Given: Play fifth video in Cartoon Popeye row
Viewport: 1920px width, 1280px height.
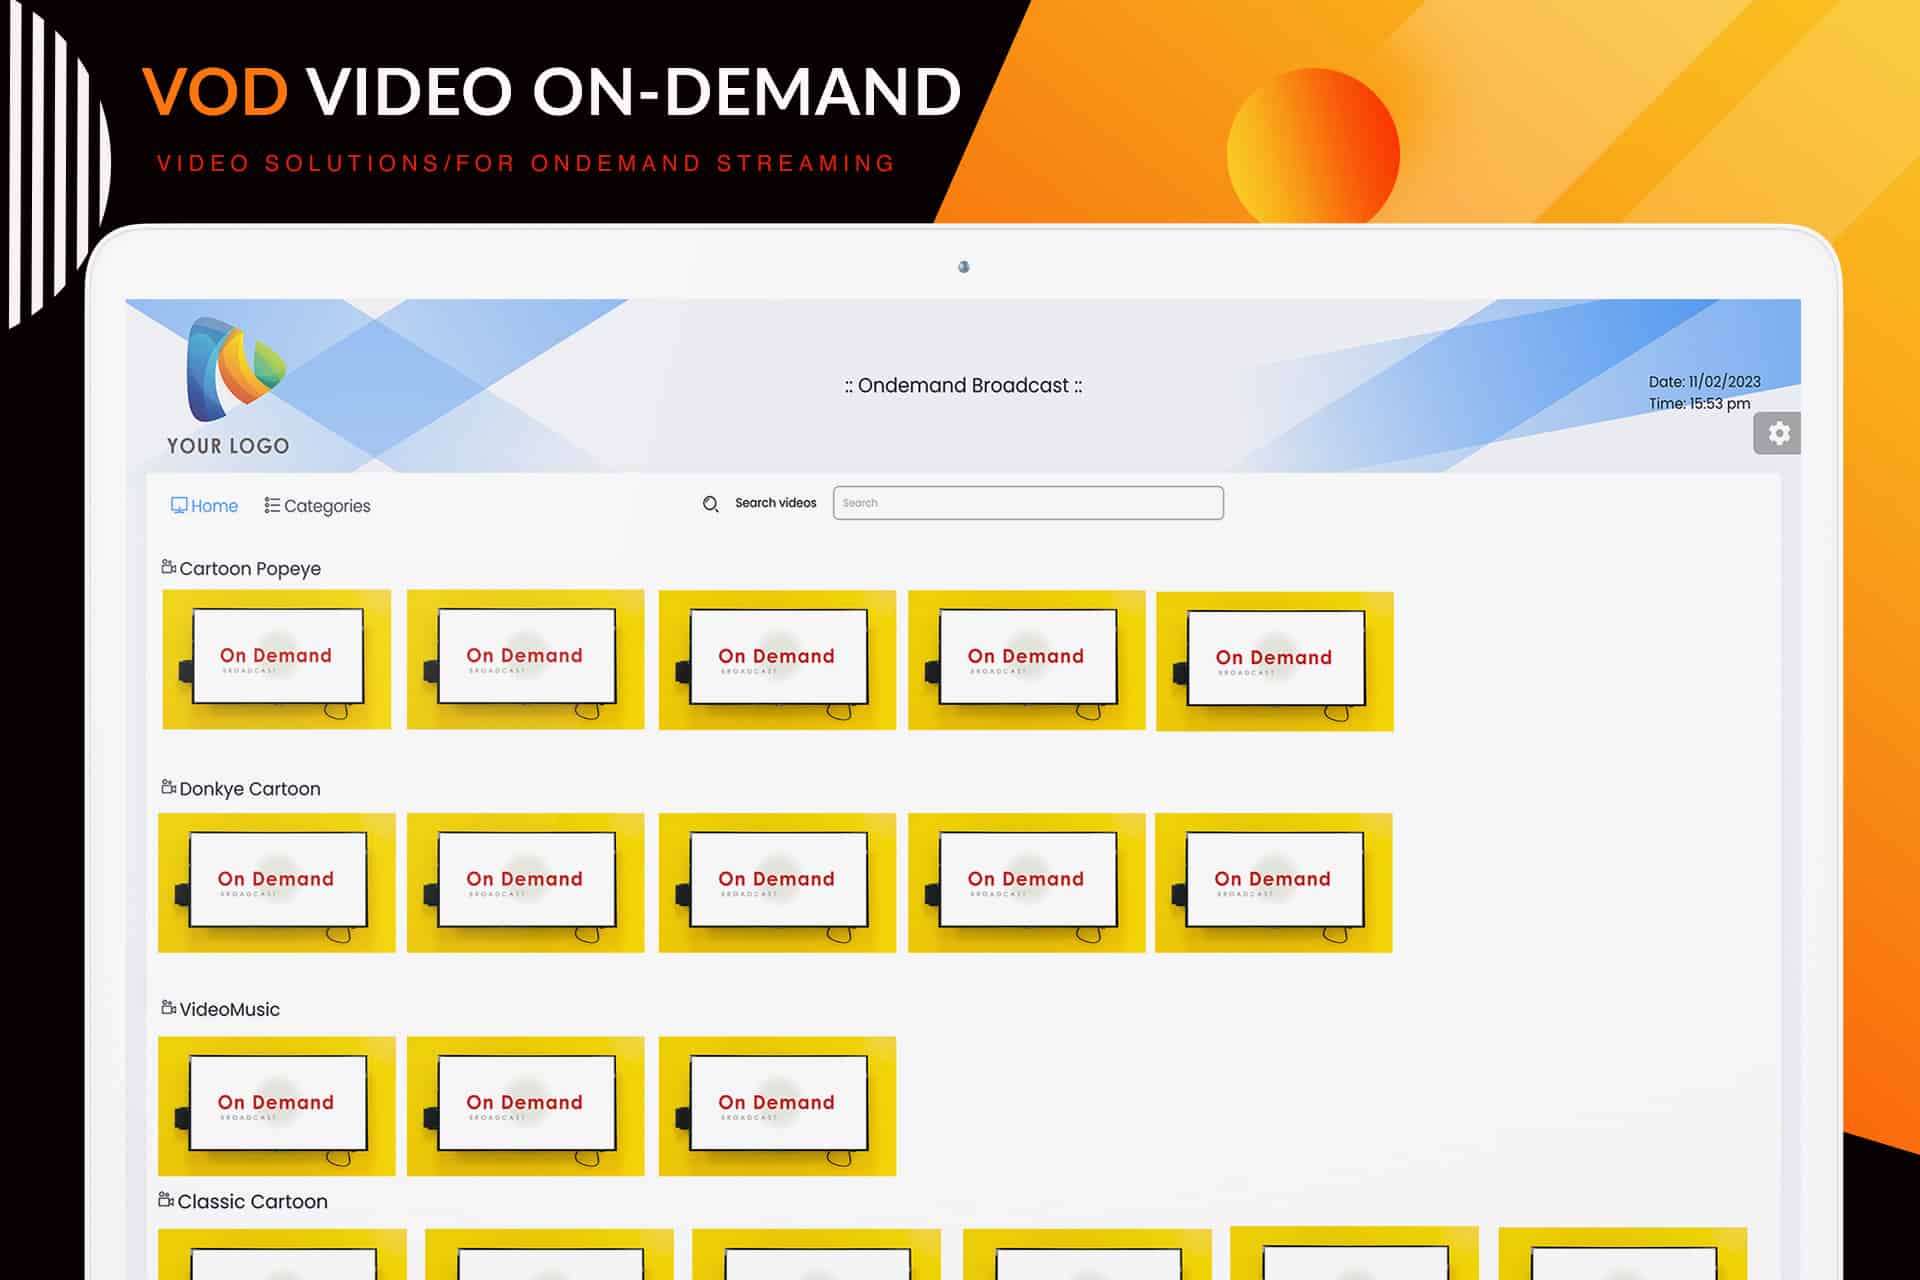Looking at the screenshot, I should pyautogui.click(x=1274, y=661).
